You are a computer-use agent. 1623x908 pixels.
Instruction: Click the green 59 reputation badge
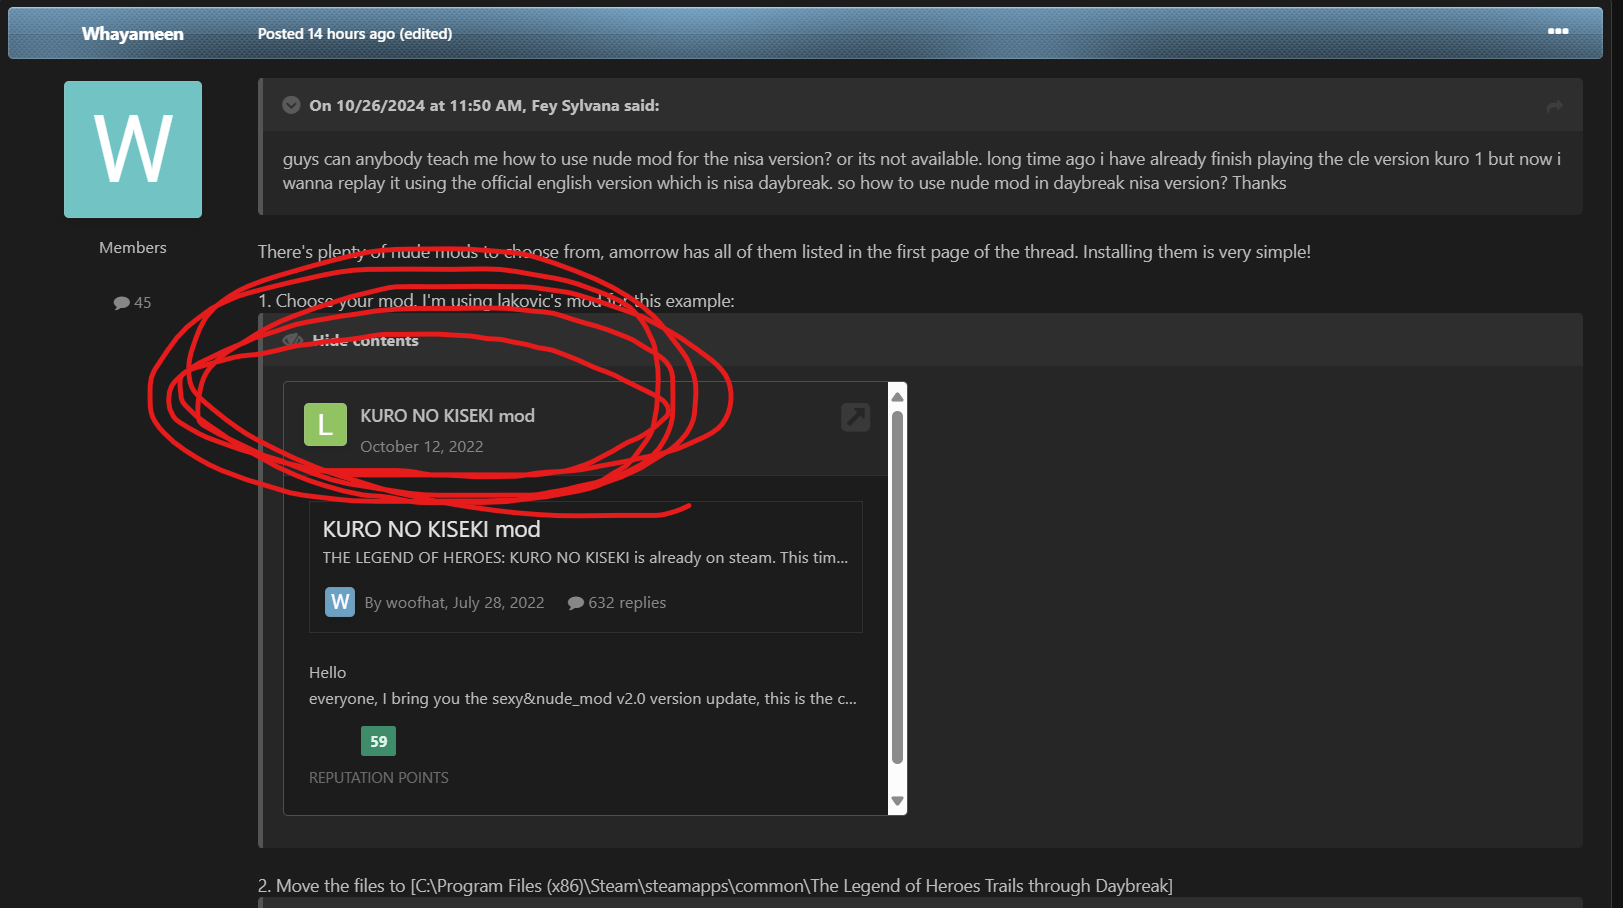pyautogui.click(x=378, y=741)
